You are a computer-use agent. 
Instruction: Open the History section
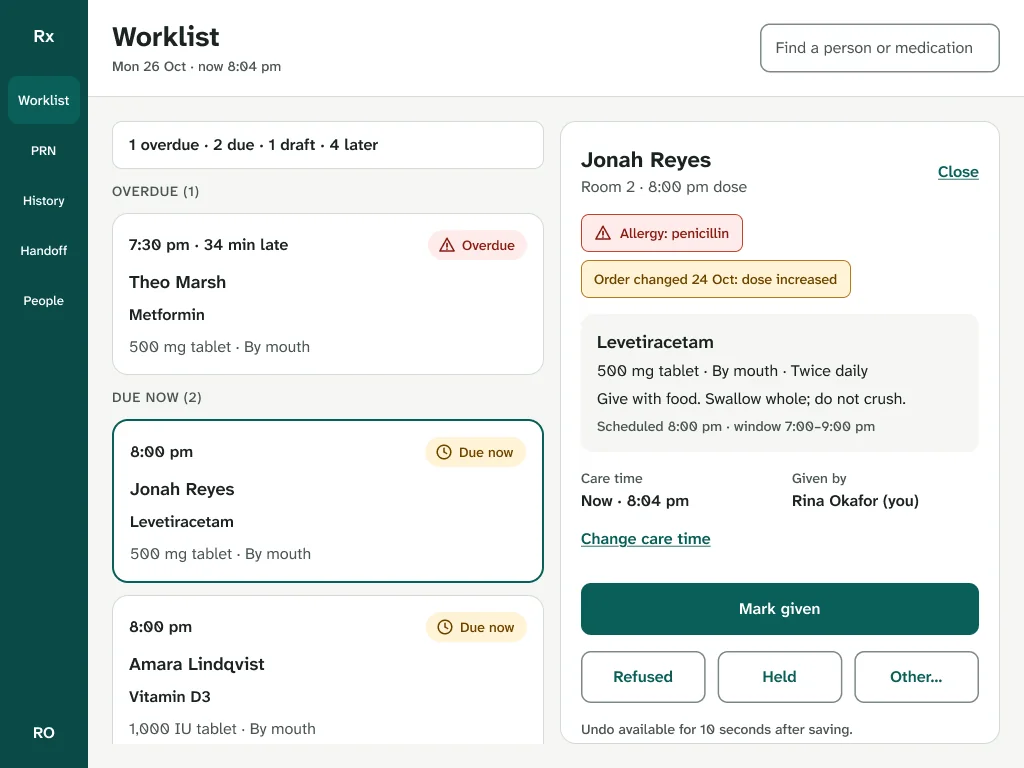(x=44, y=200)
